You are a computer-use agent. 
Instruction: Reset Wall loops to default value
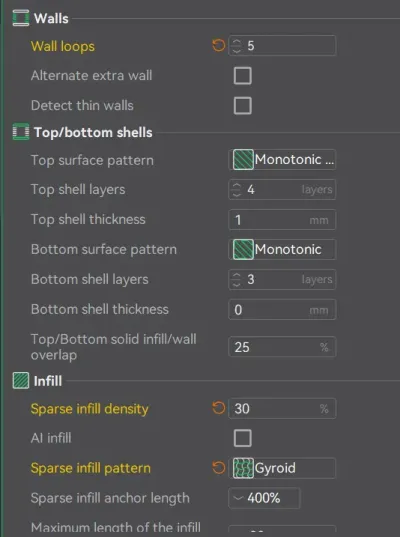(218, 45)
